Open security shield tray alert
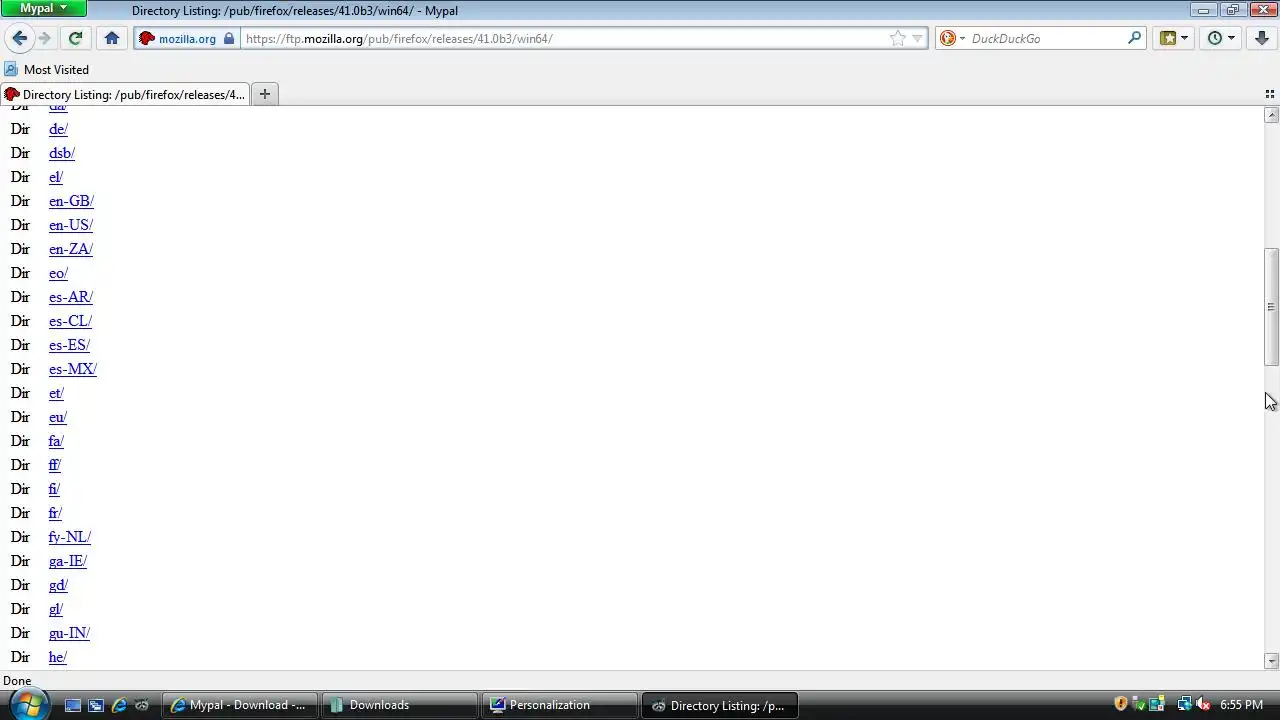The width and height of the screenshot is (1280, 720). [1121, 704]
